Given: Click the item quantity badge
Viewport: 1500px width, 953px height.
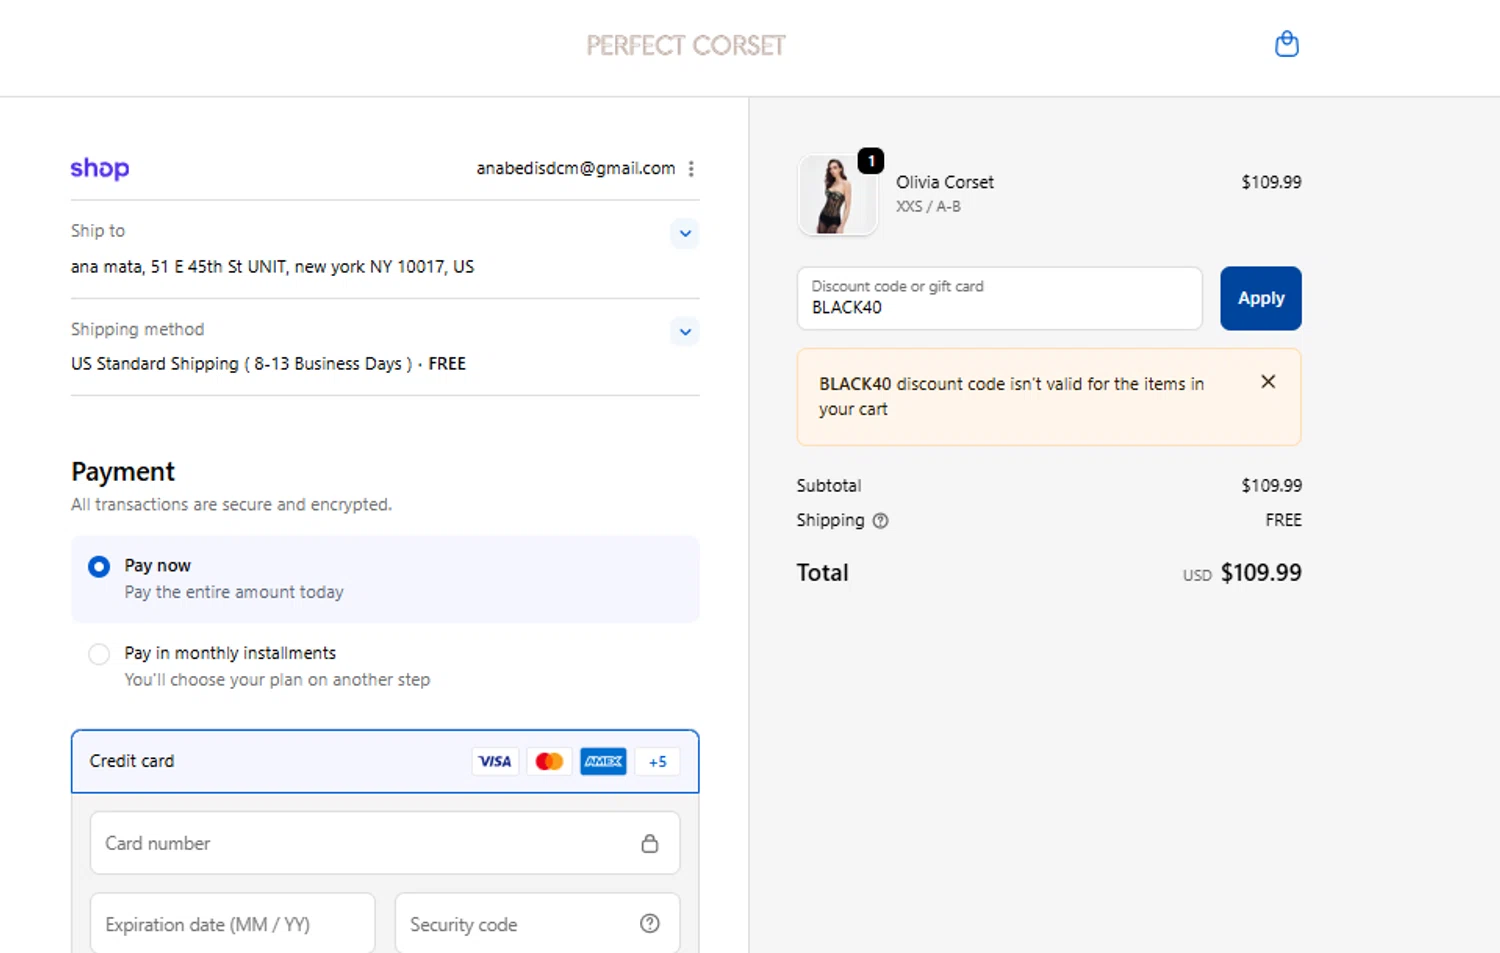Looking at the screenshot, I should pos(871,161).
